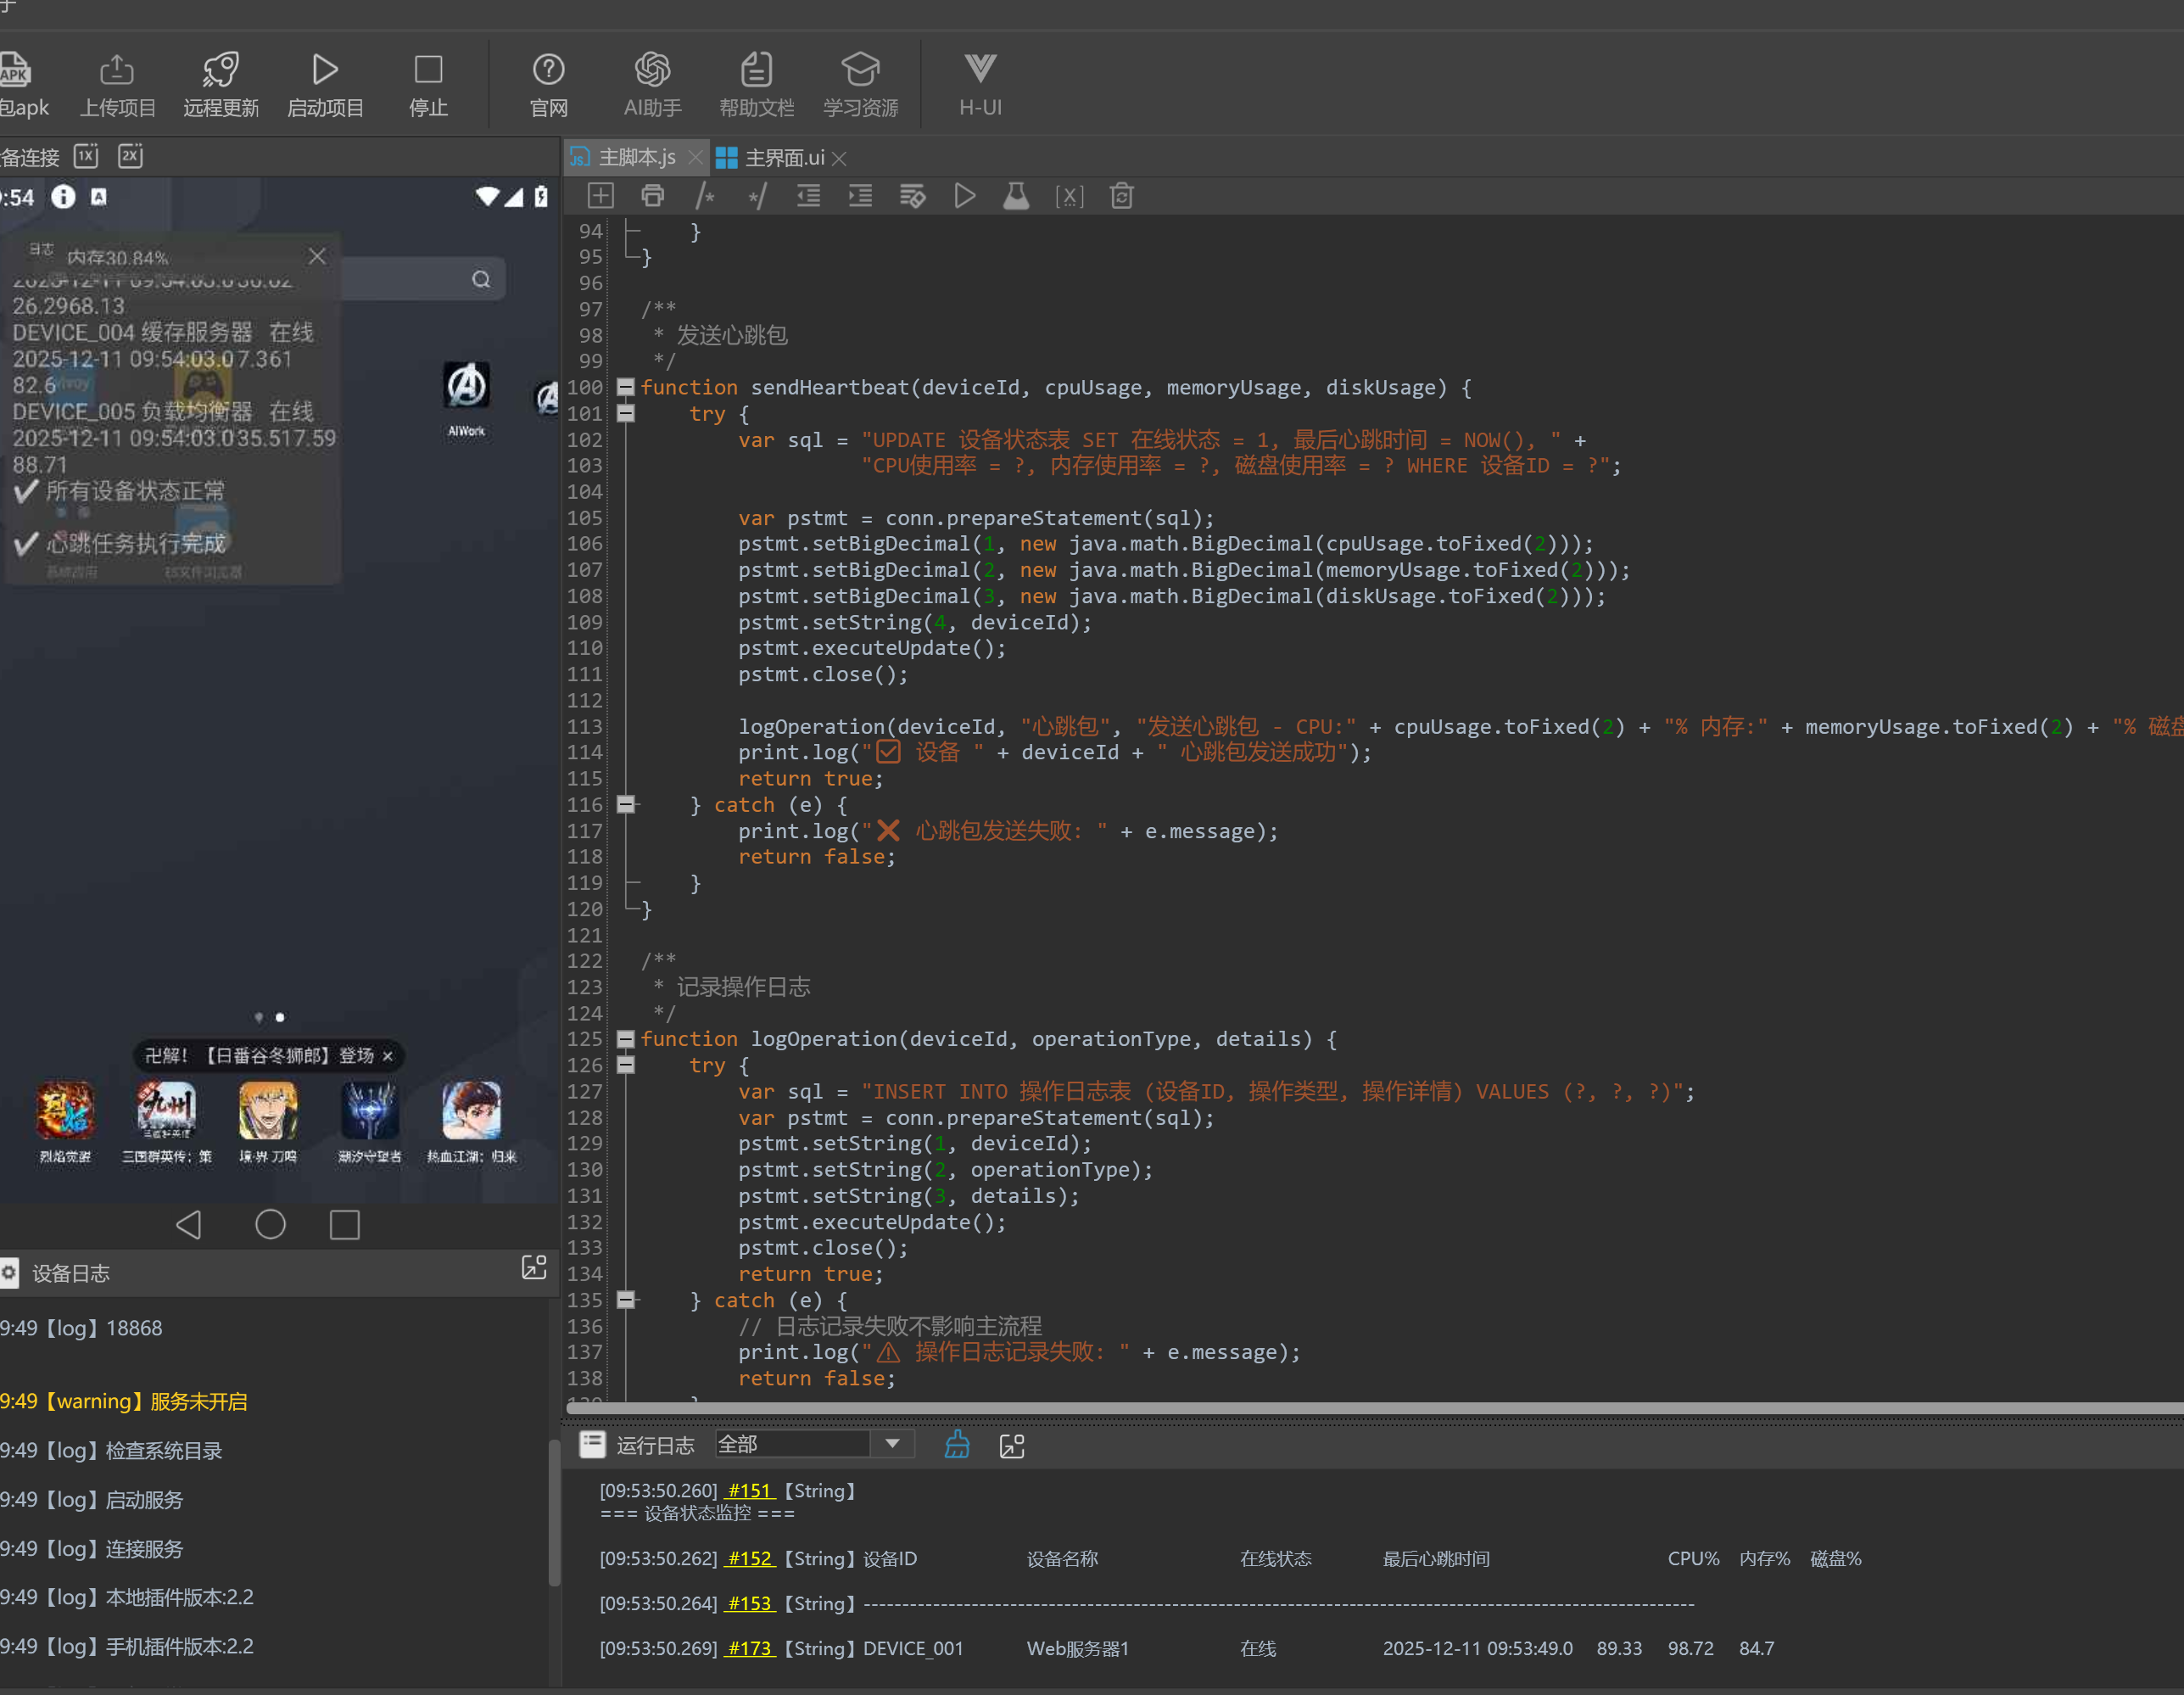
Task: Toggle the 1x scale button
Action: [87, 156]
